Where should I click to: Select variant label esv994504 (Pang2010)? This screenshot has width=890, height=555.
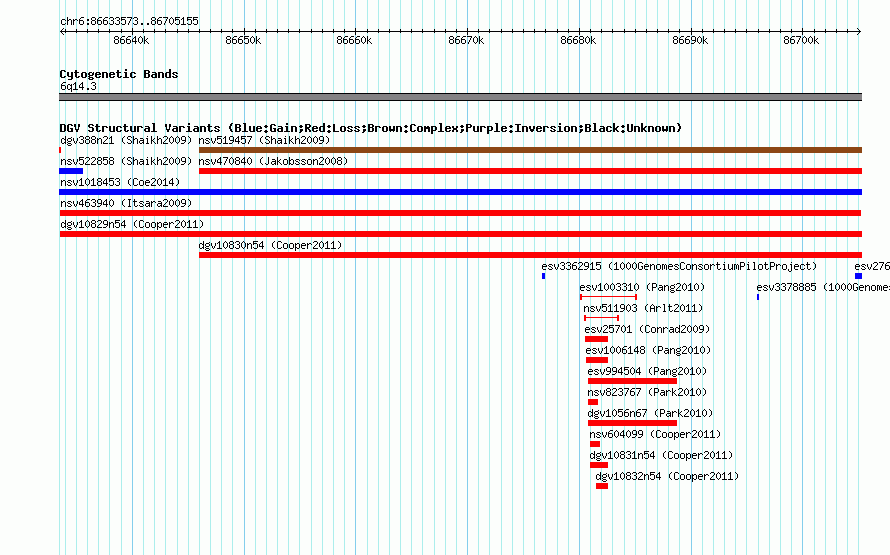coord(647,371)
